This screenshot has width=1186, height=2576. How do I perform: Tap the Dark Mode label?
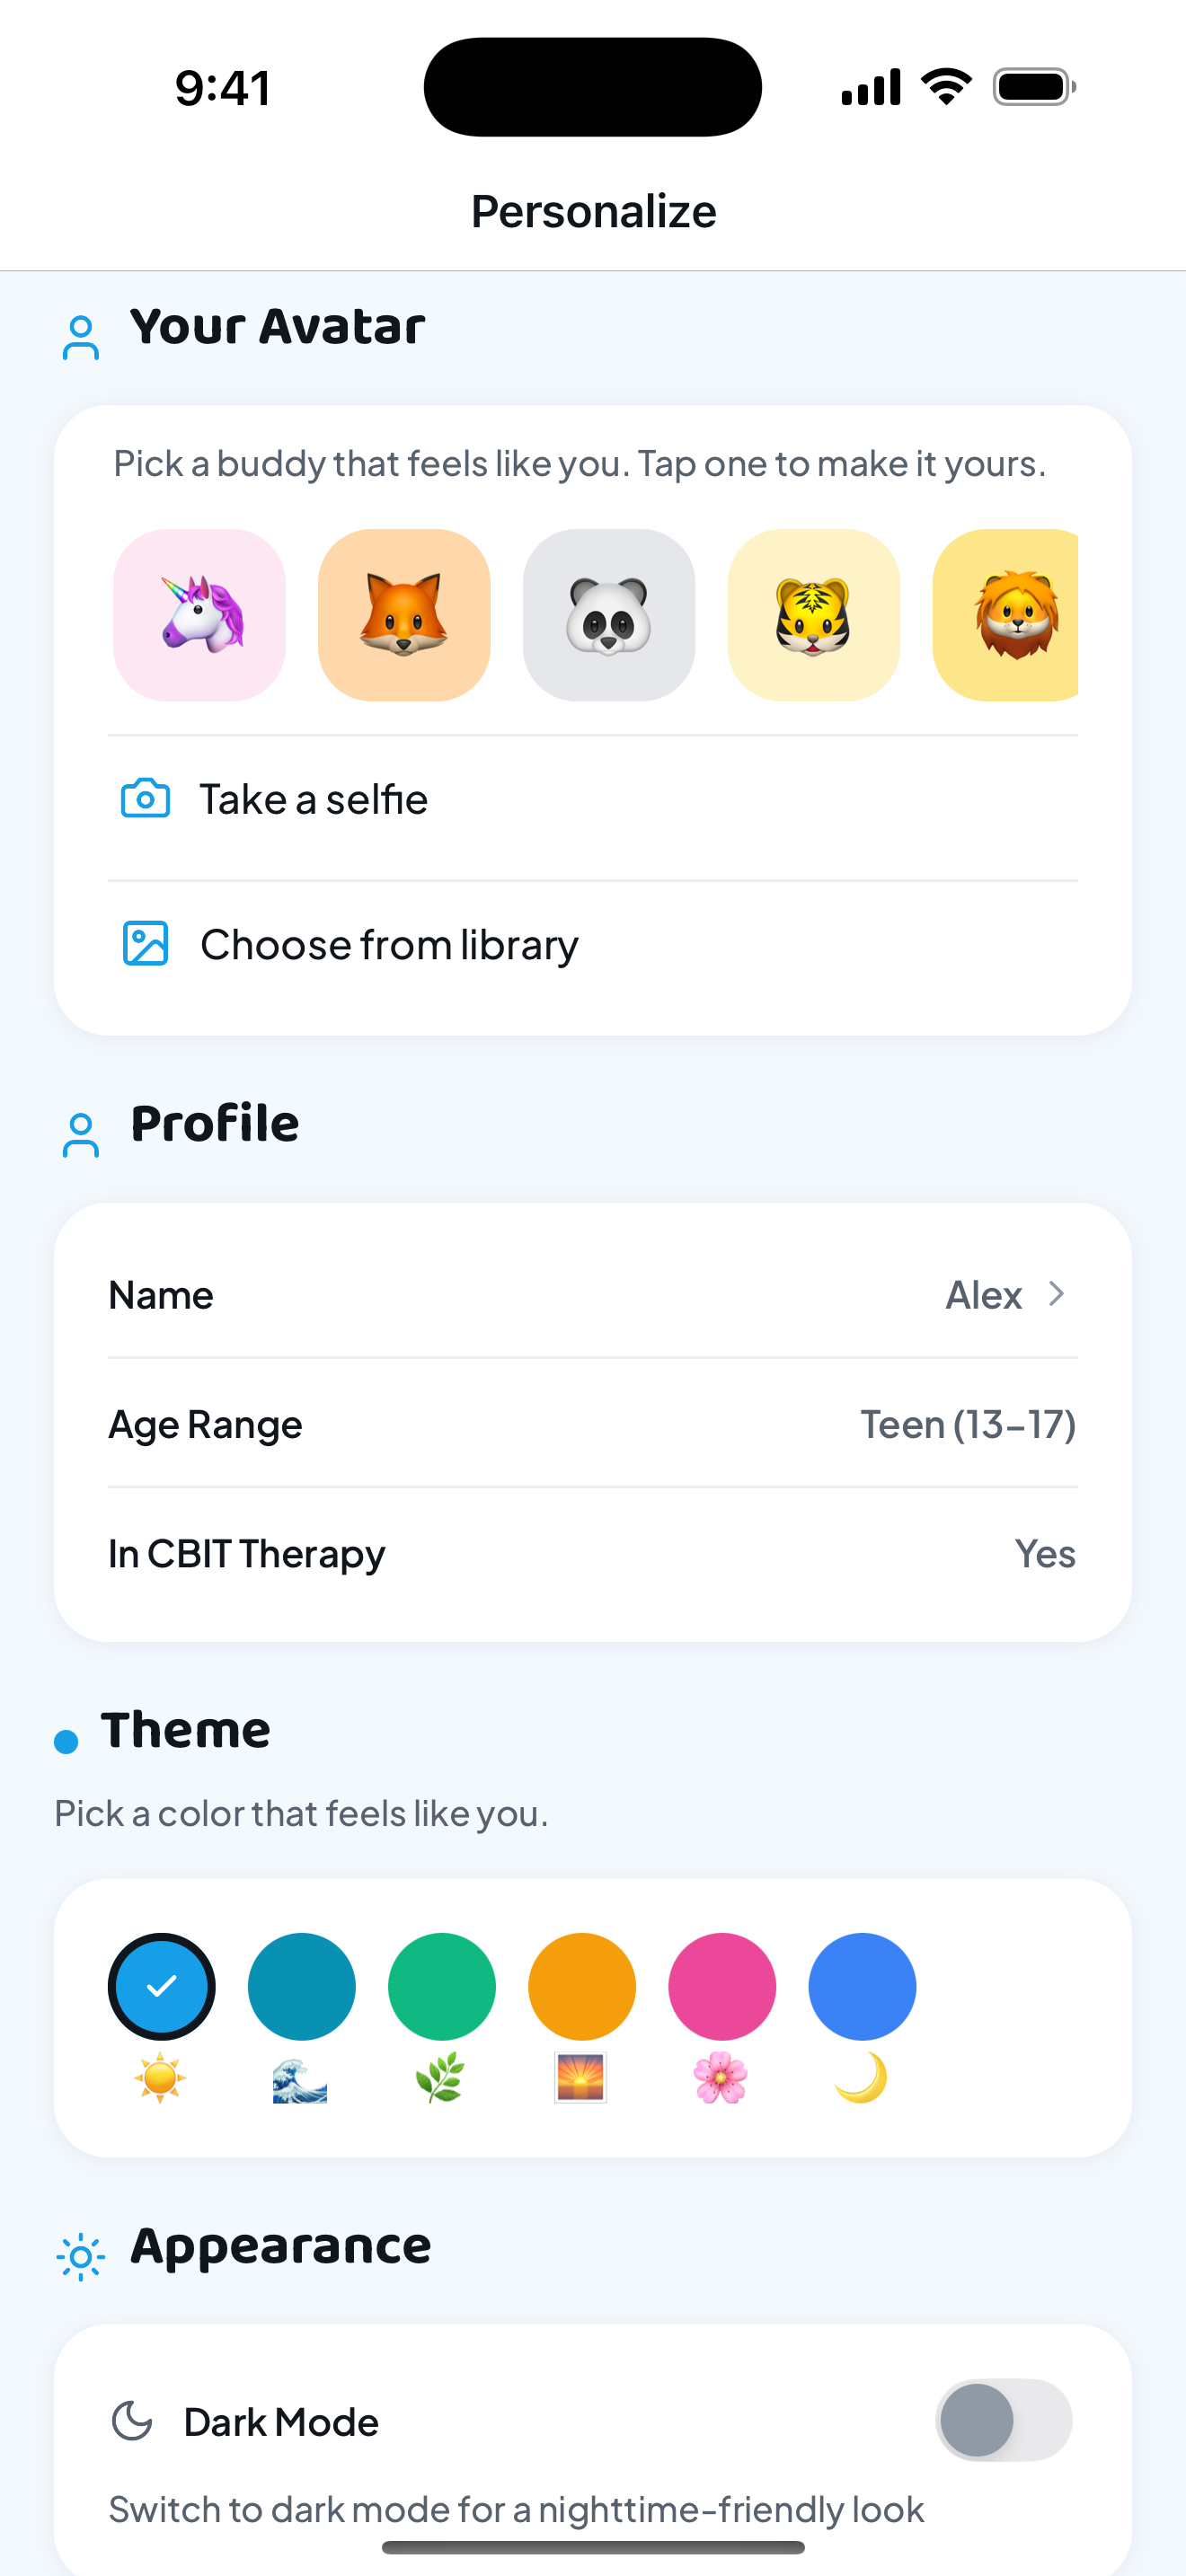point(281,2422)
